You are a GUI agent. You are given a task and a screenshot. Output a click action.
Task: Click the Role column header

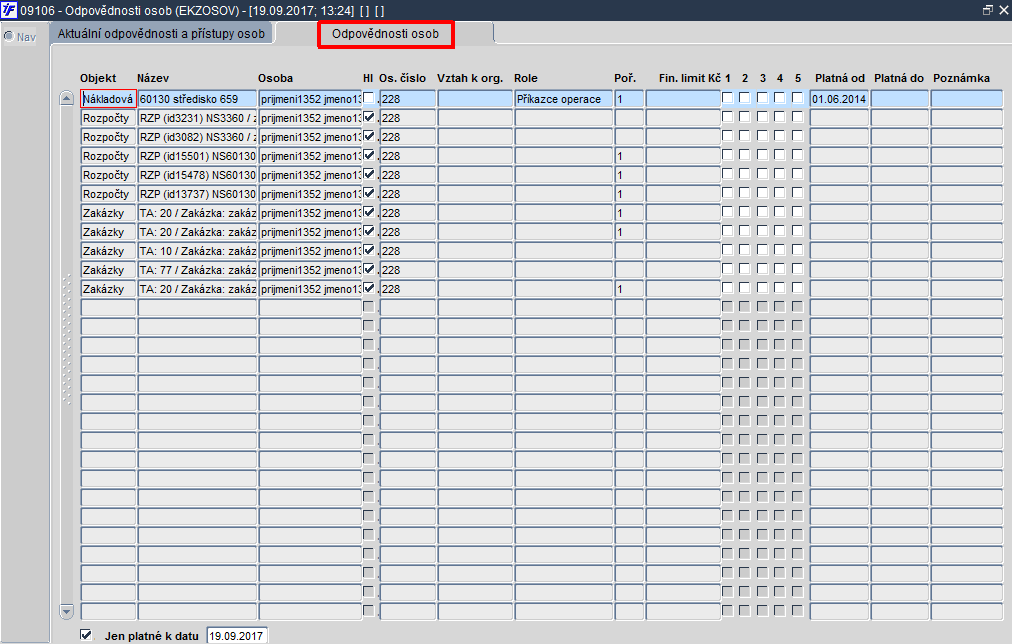pos(526,78)
